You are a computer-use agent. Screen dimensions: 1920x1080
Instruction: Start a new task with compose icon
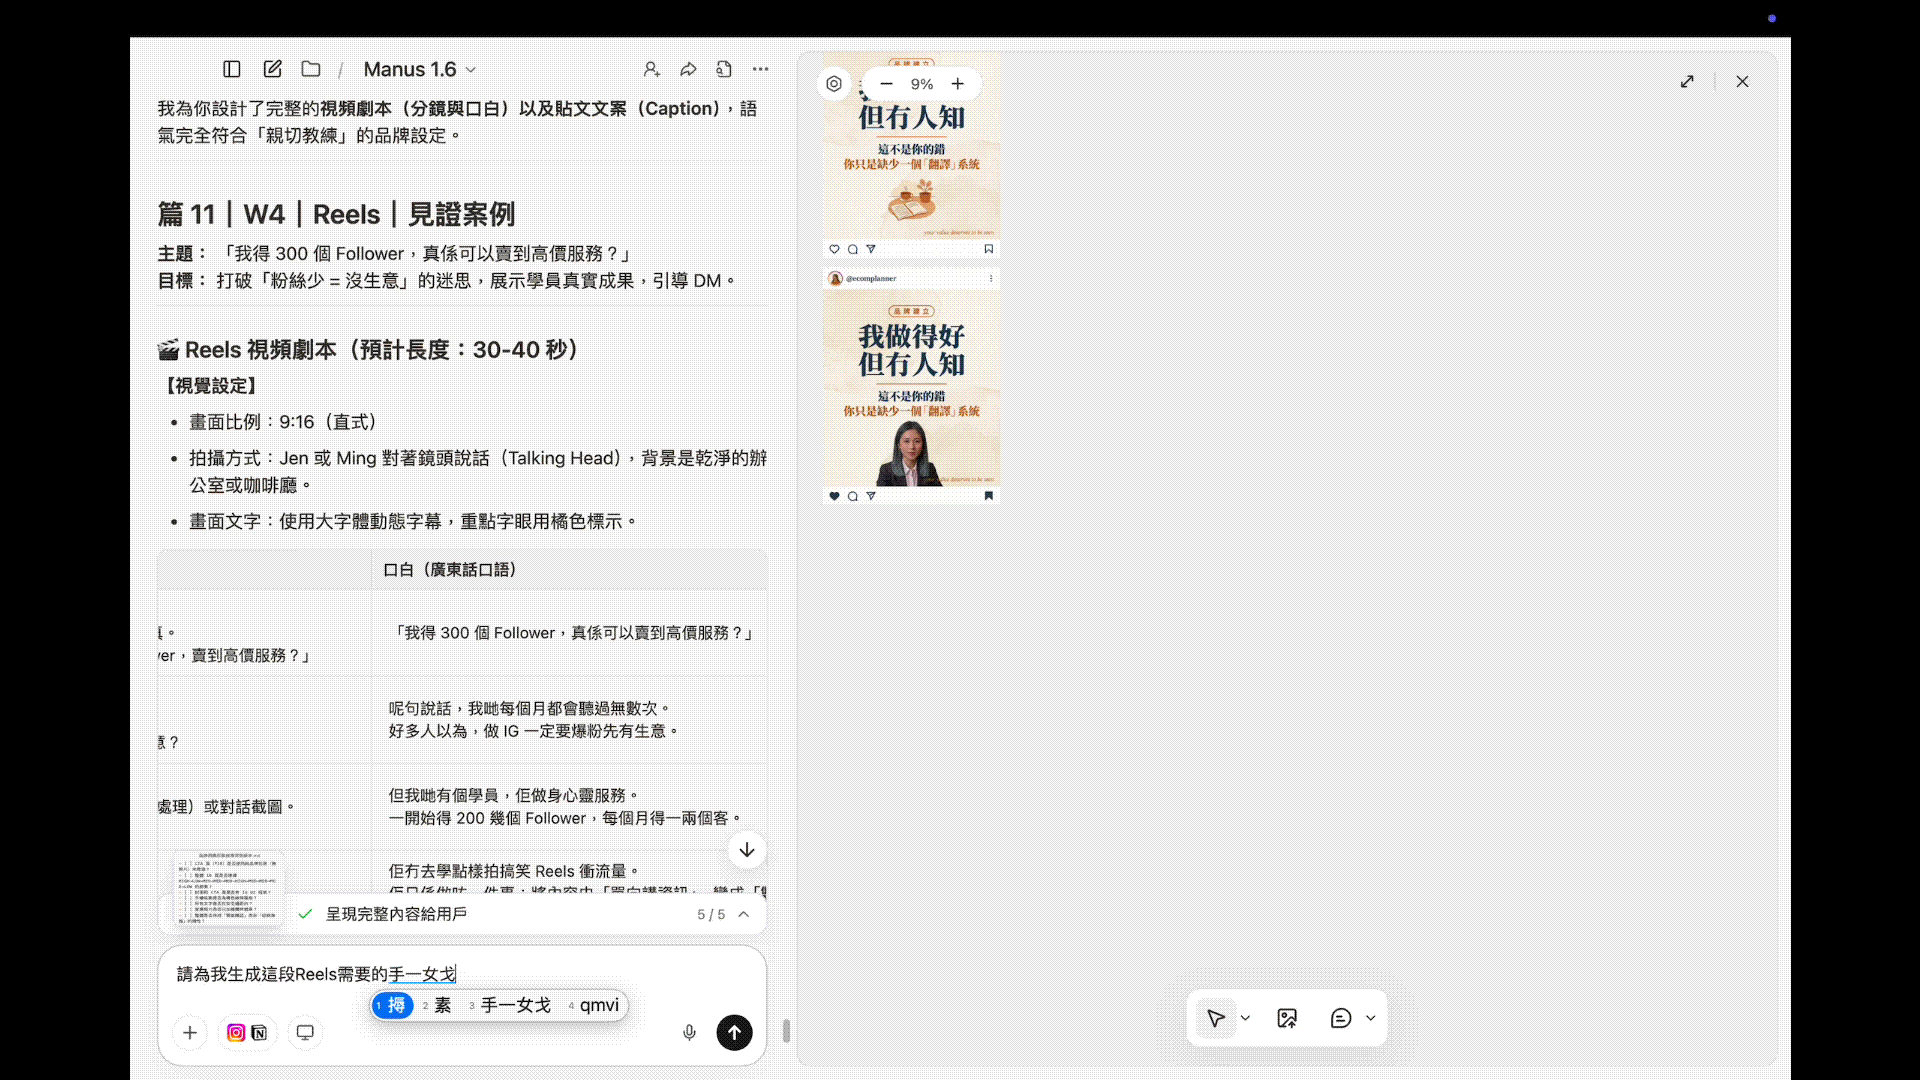[x=272, y=69]
